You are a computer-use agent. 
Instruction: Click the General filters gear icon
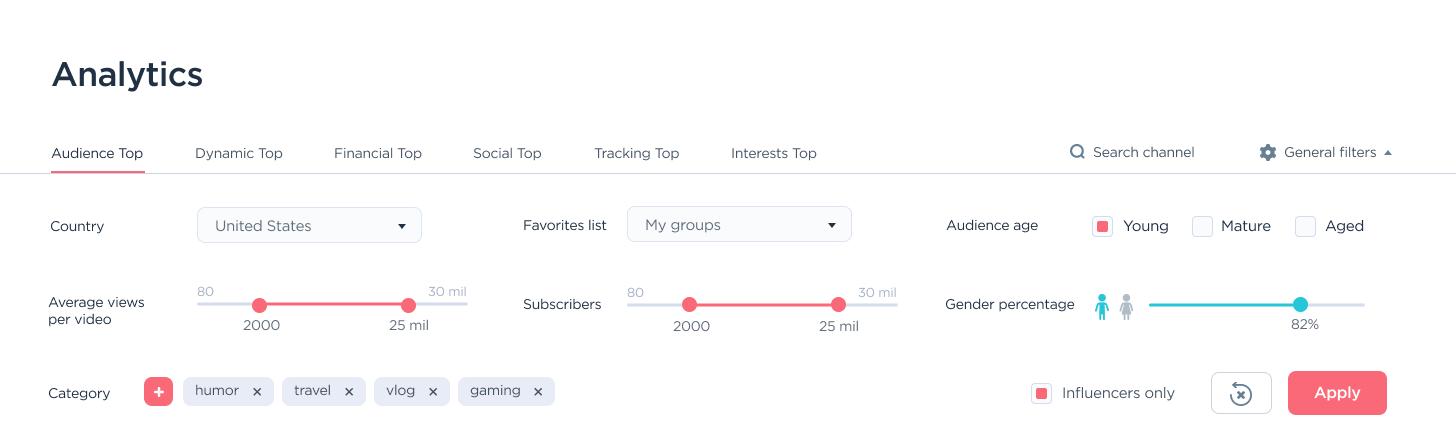pyautogui.click(x=1268, y=153)
